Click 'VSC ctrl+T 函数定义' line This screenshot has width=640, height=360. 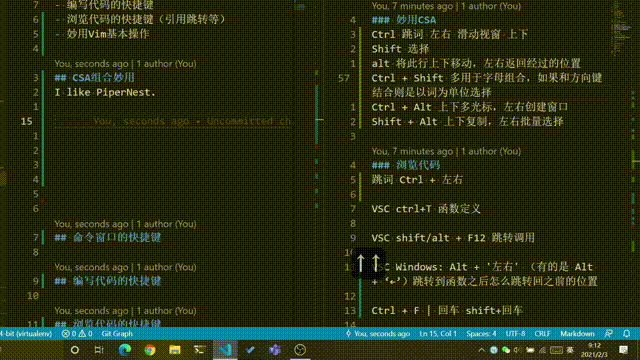pyautogui.click(x=426, y=209)
